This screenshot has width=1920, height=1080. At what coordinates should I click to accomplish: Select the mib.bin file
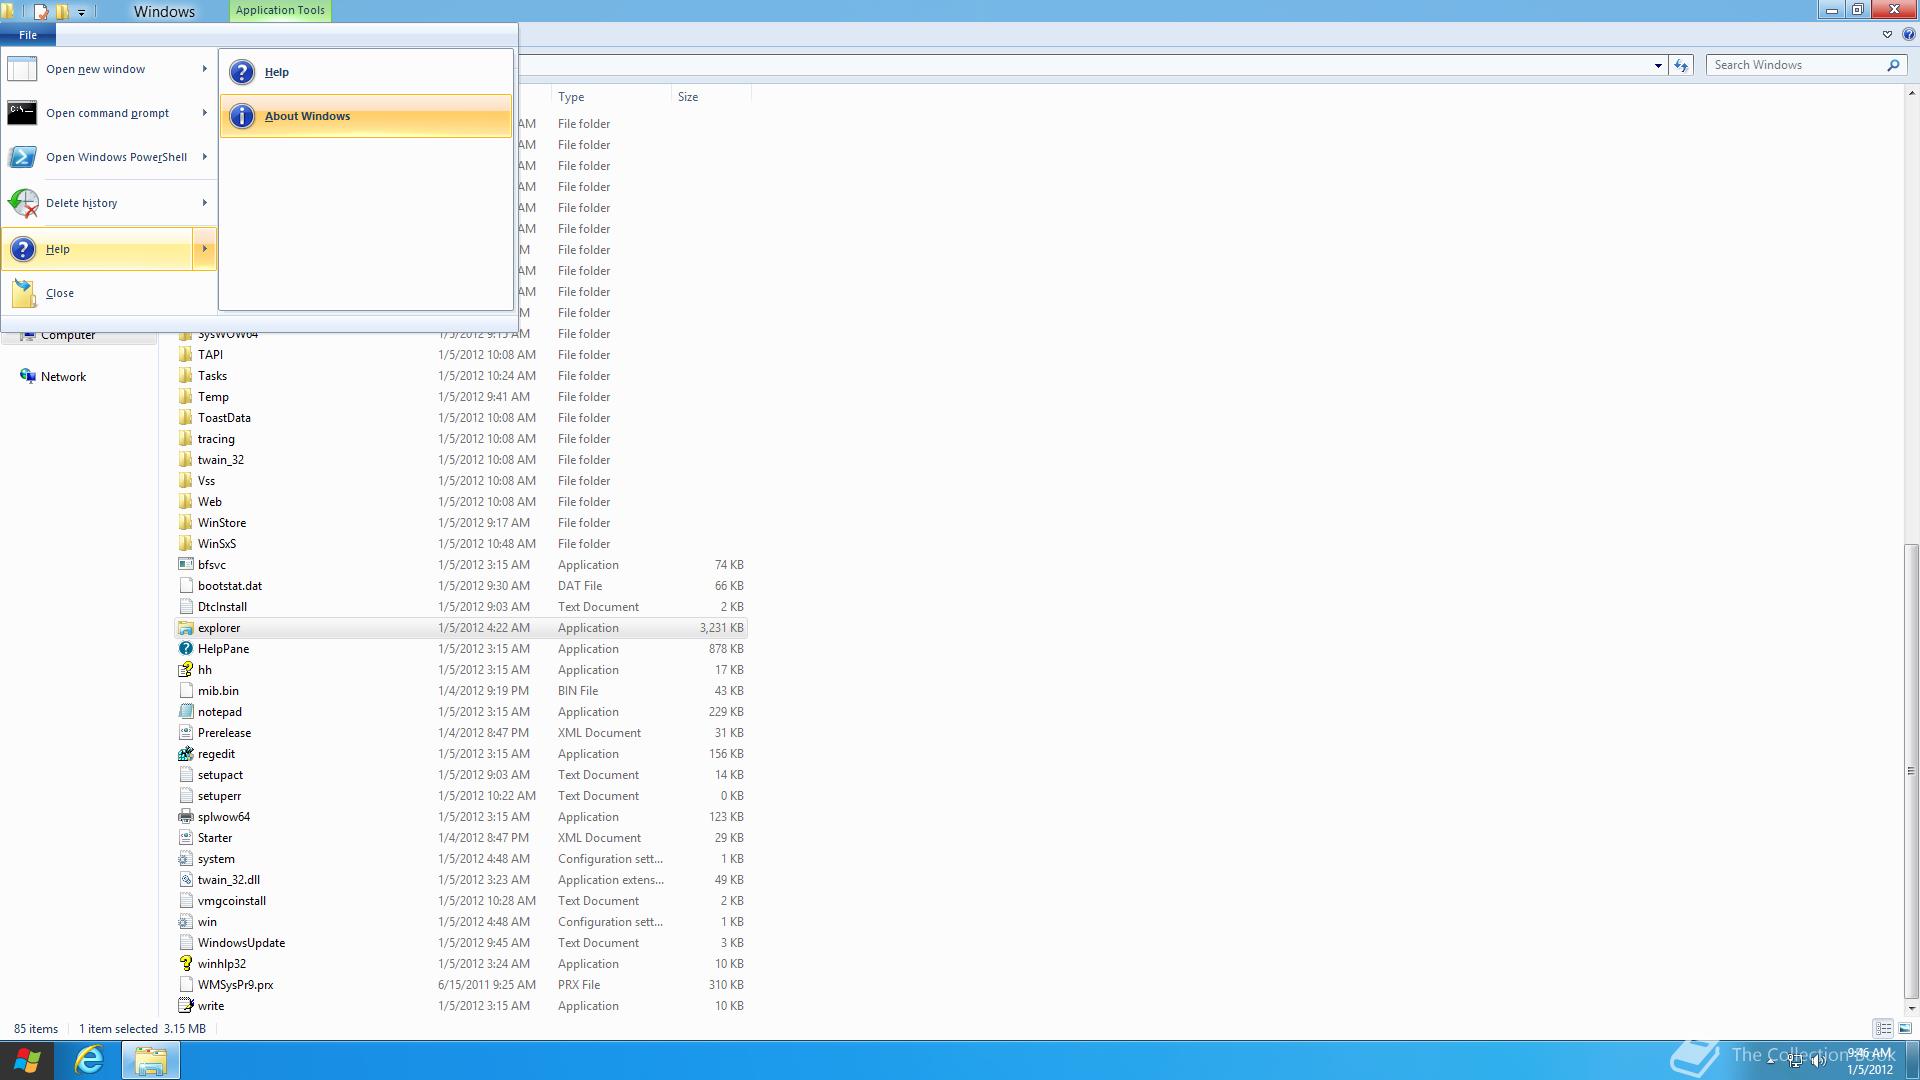click(460, 691)
